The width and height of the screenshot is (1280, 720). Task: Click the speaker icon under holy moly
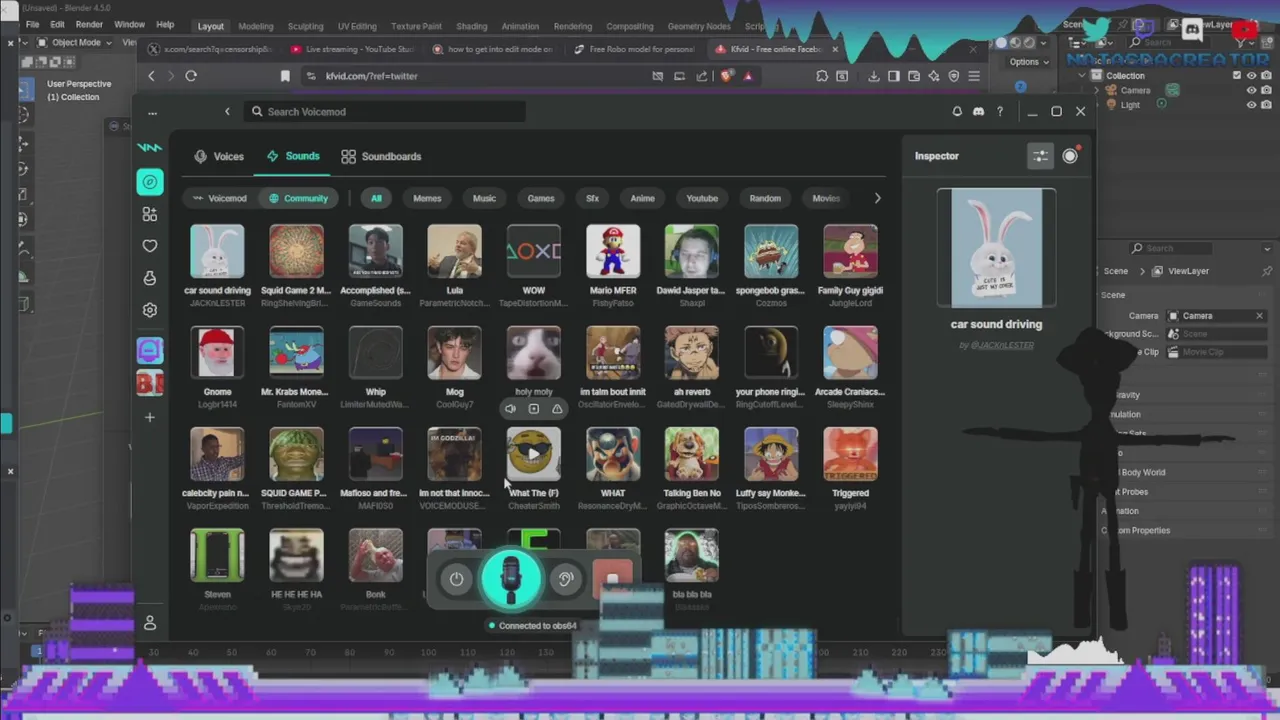click(x=510, y=408)
